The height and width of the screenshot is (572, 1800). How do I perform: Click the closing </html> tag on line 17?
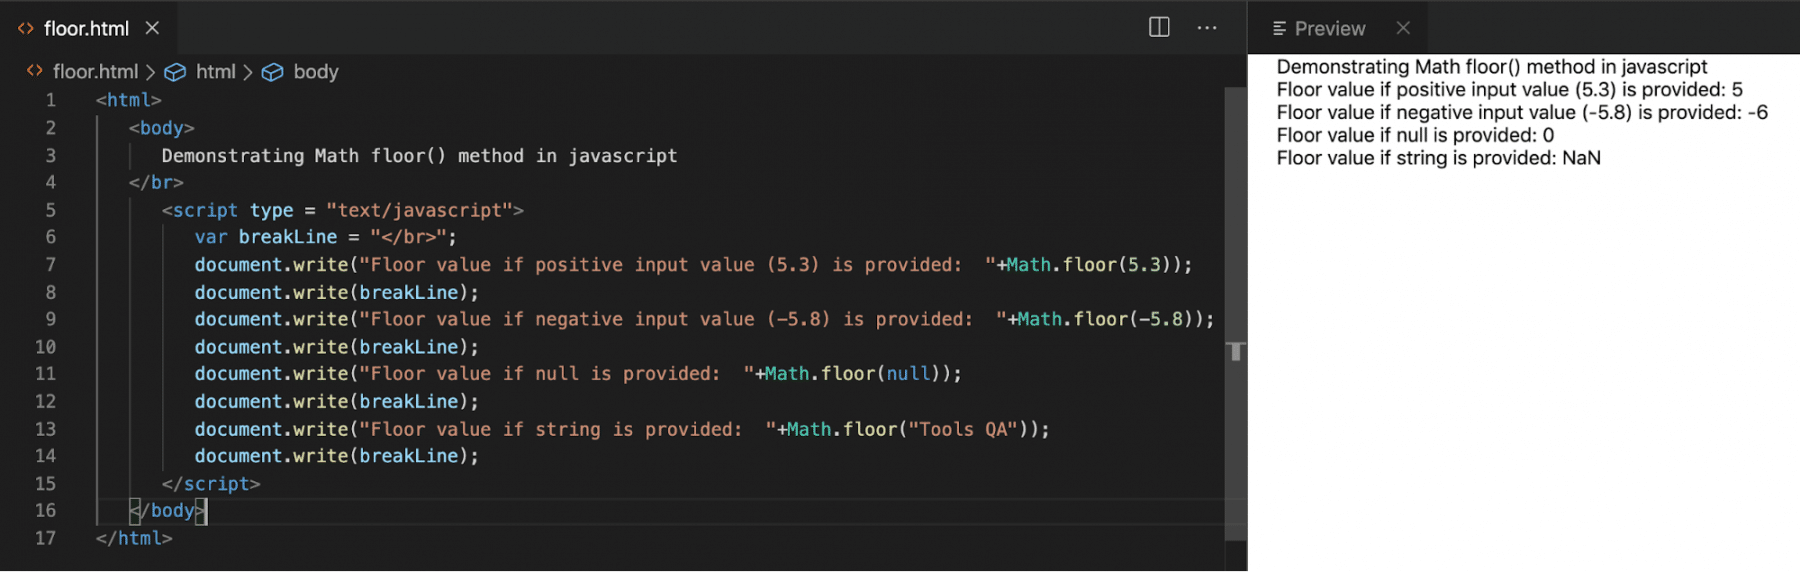click(x=134, y=538)
